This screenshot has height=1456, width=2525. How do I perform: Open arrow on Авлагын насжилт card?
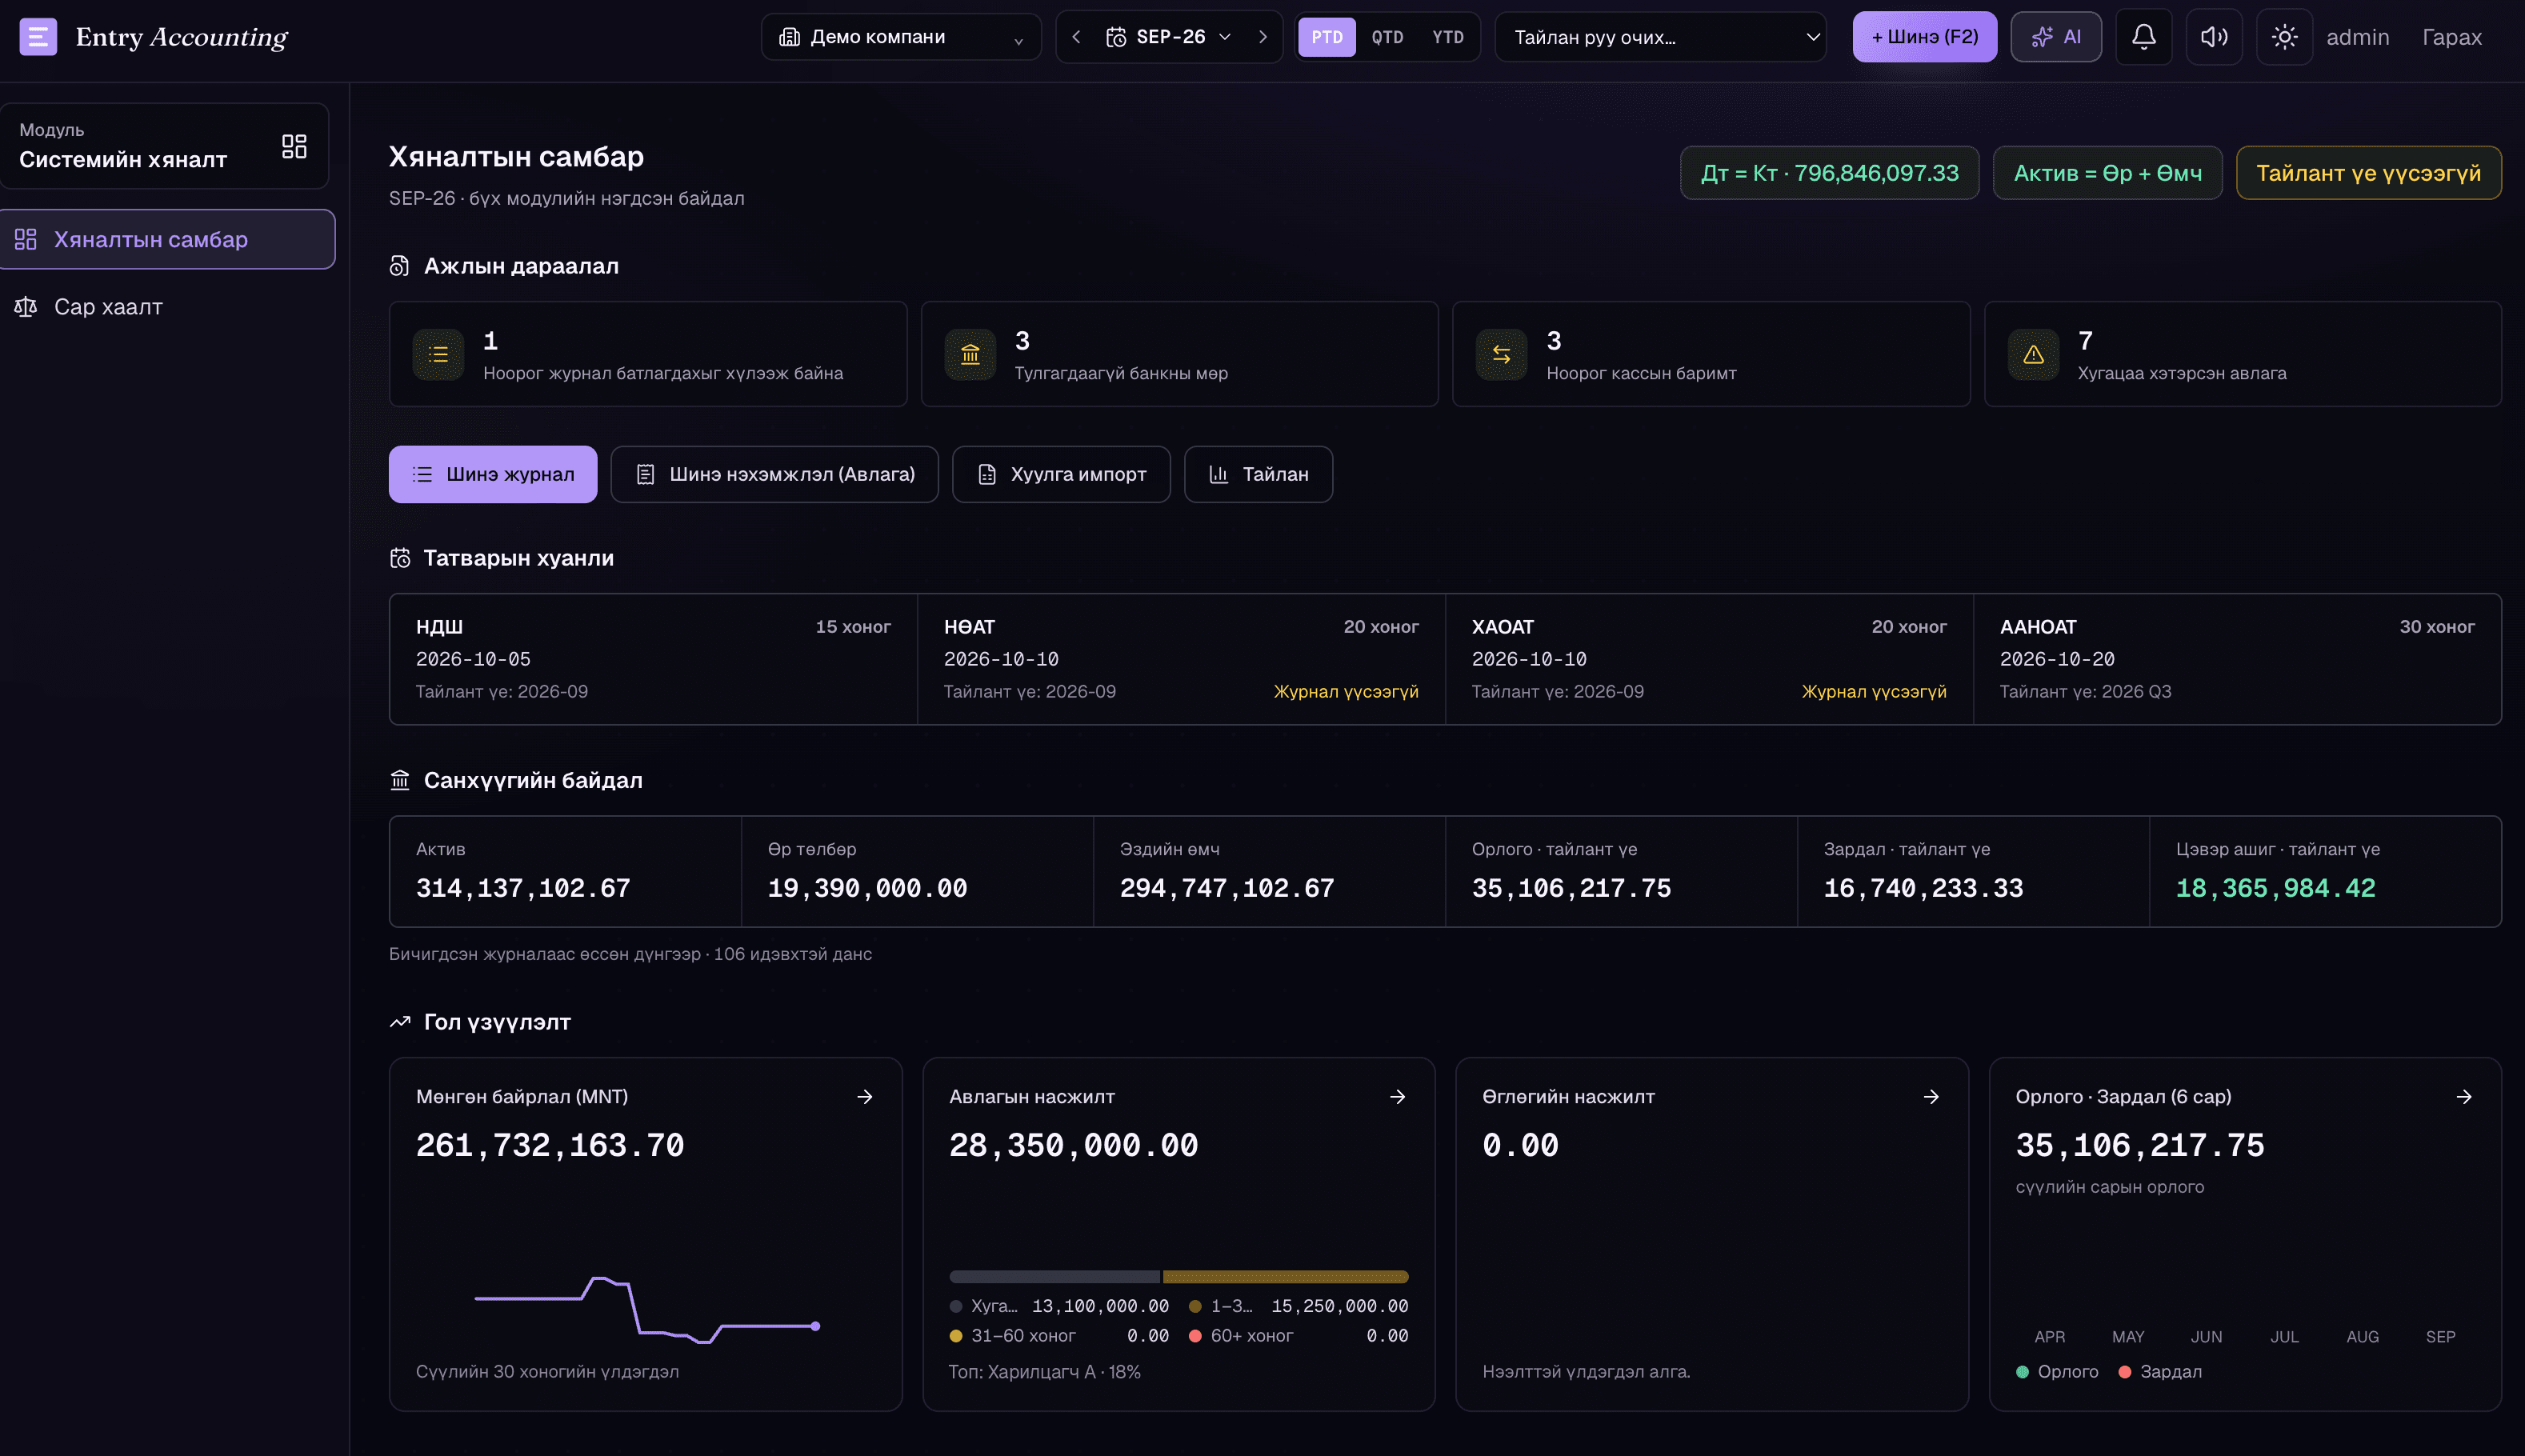pos(1398,1097)
